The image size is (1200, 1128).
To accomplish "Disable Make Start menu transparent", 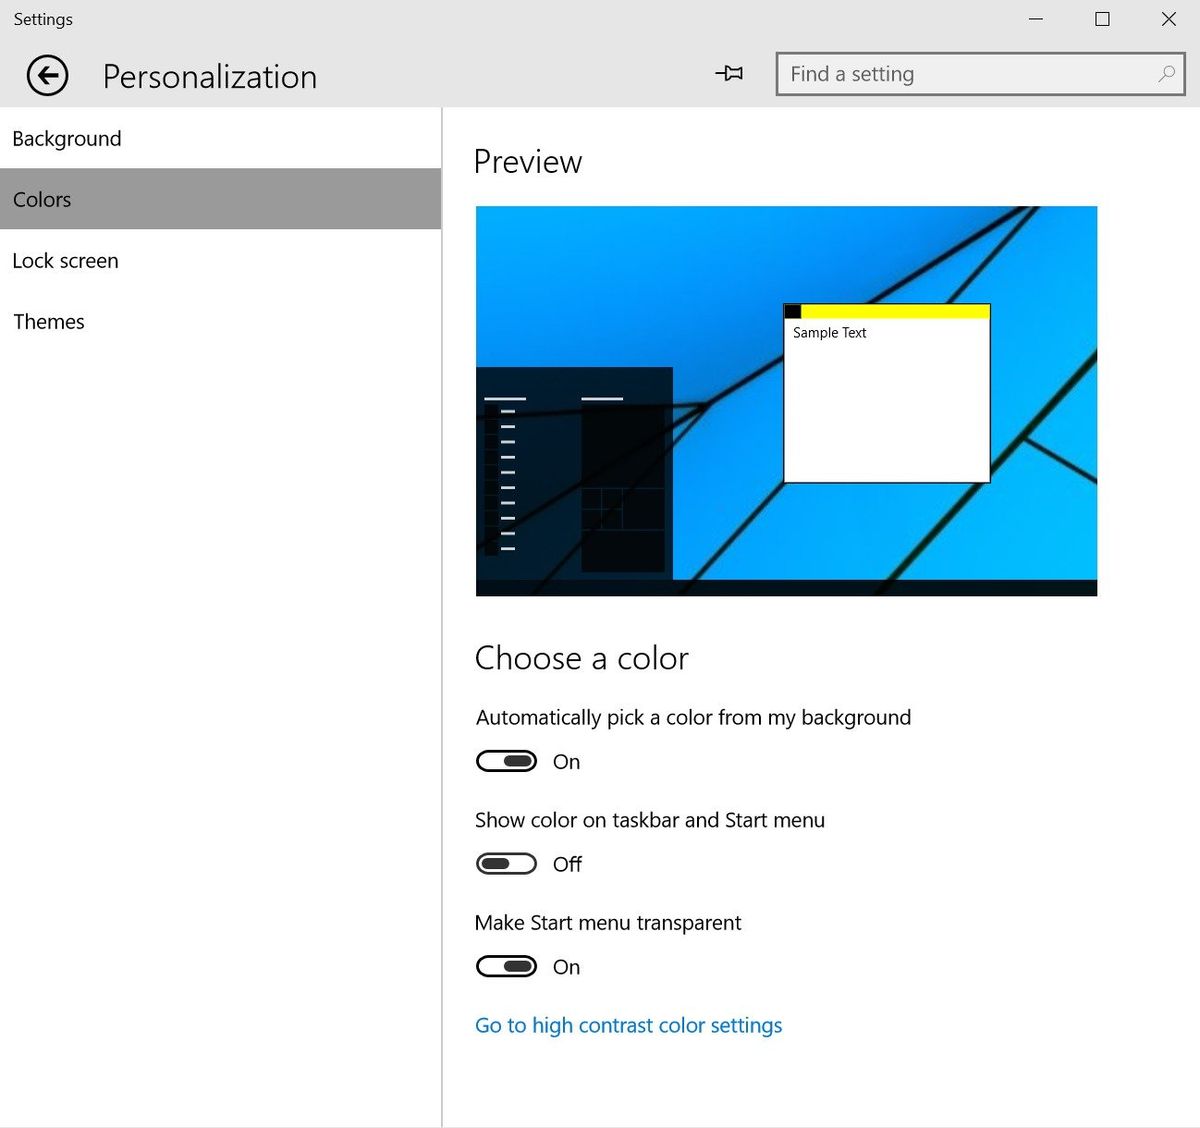I will (505, 966).
